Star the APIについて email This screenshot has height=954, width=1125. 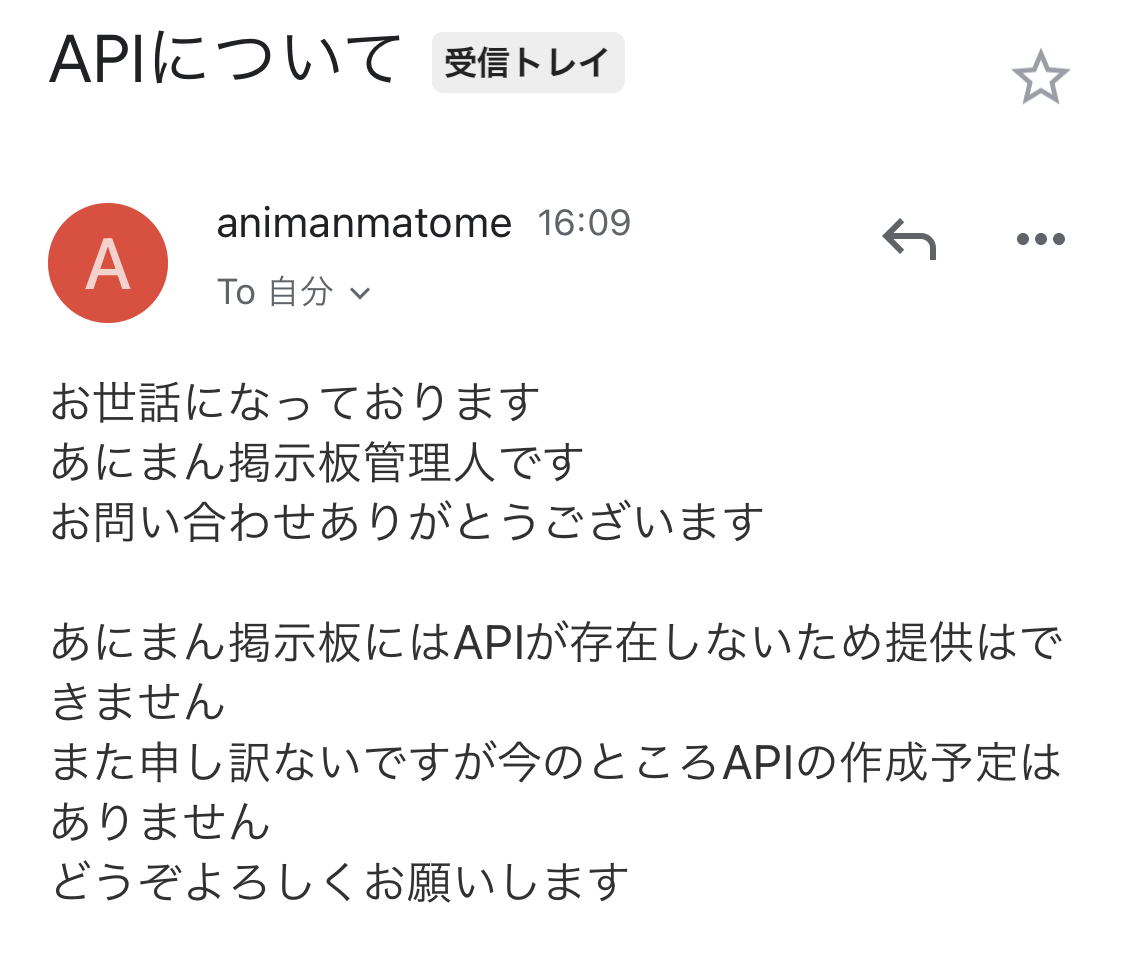[x=1040, y=79]
